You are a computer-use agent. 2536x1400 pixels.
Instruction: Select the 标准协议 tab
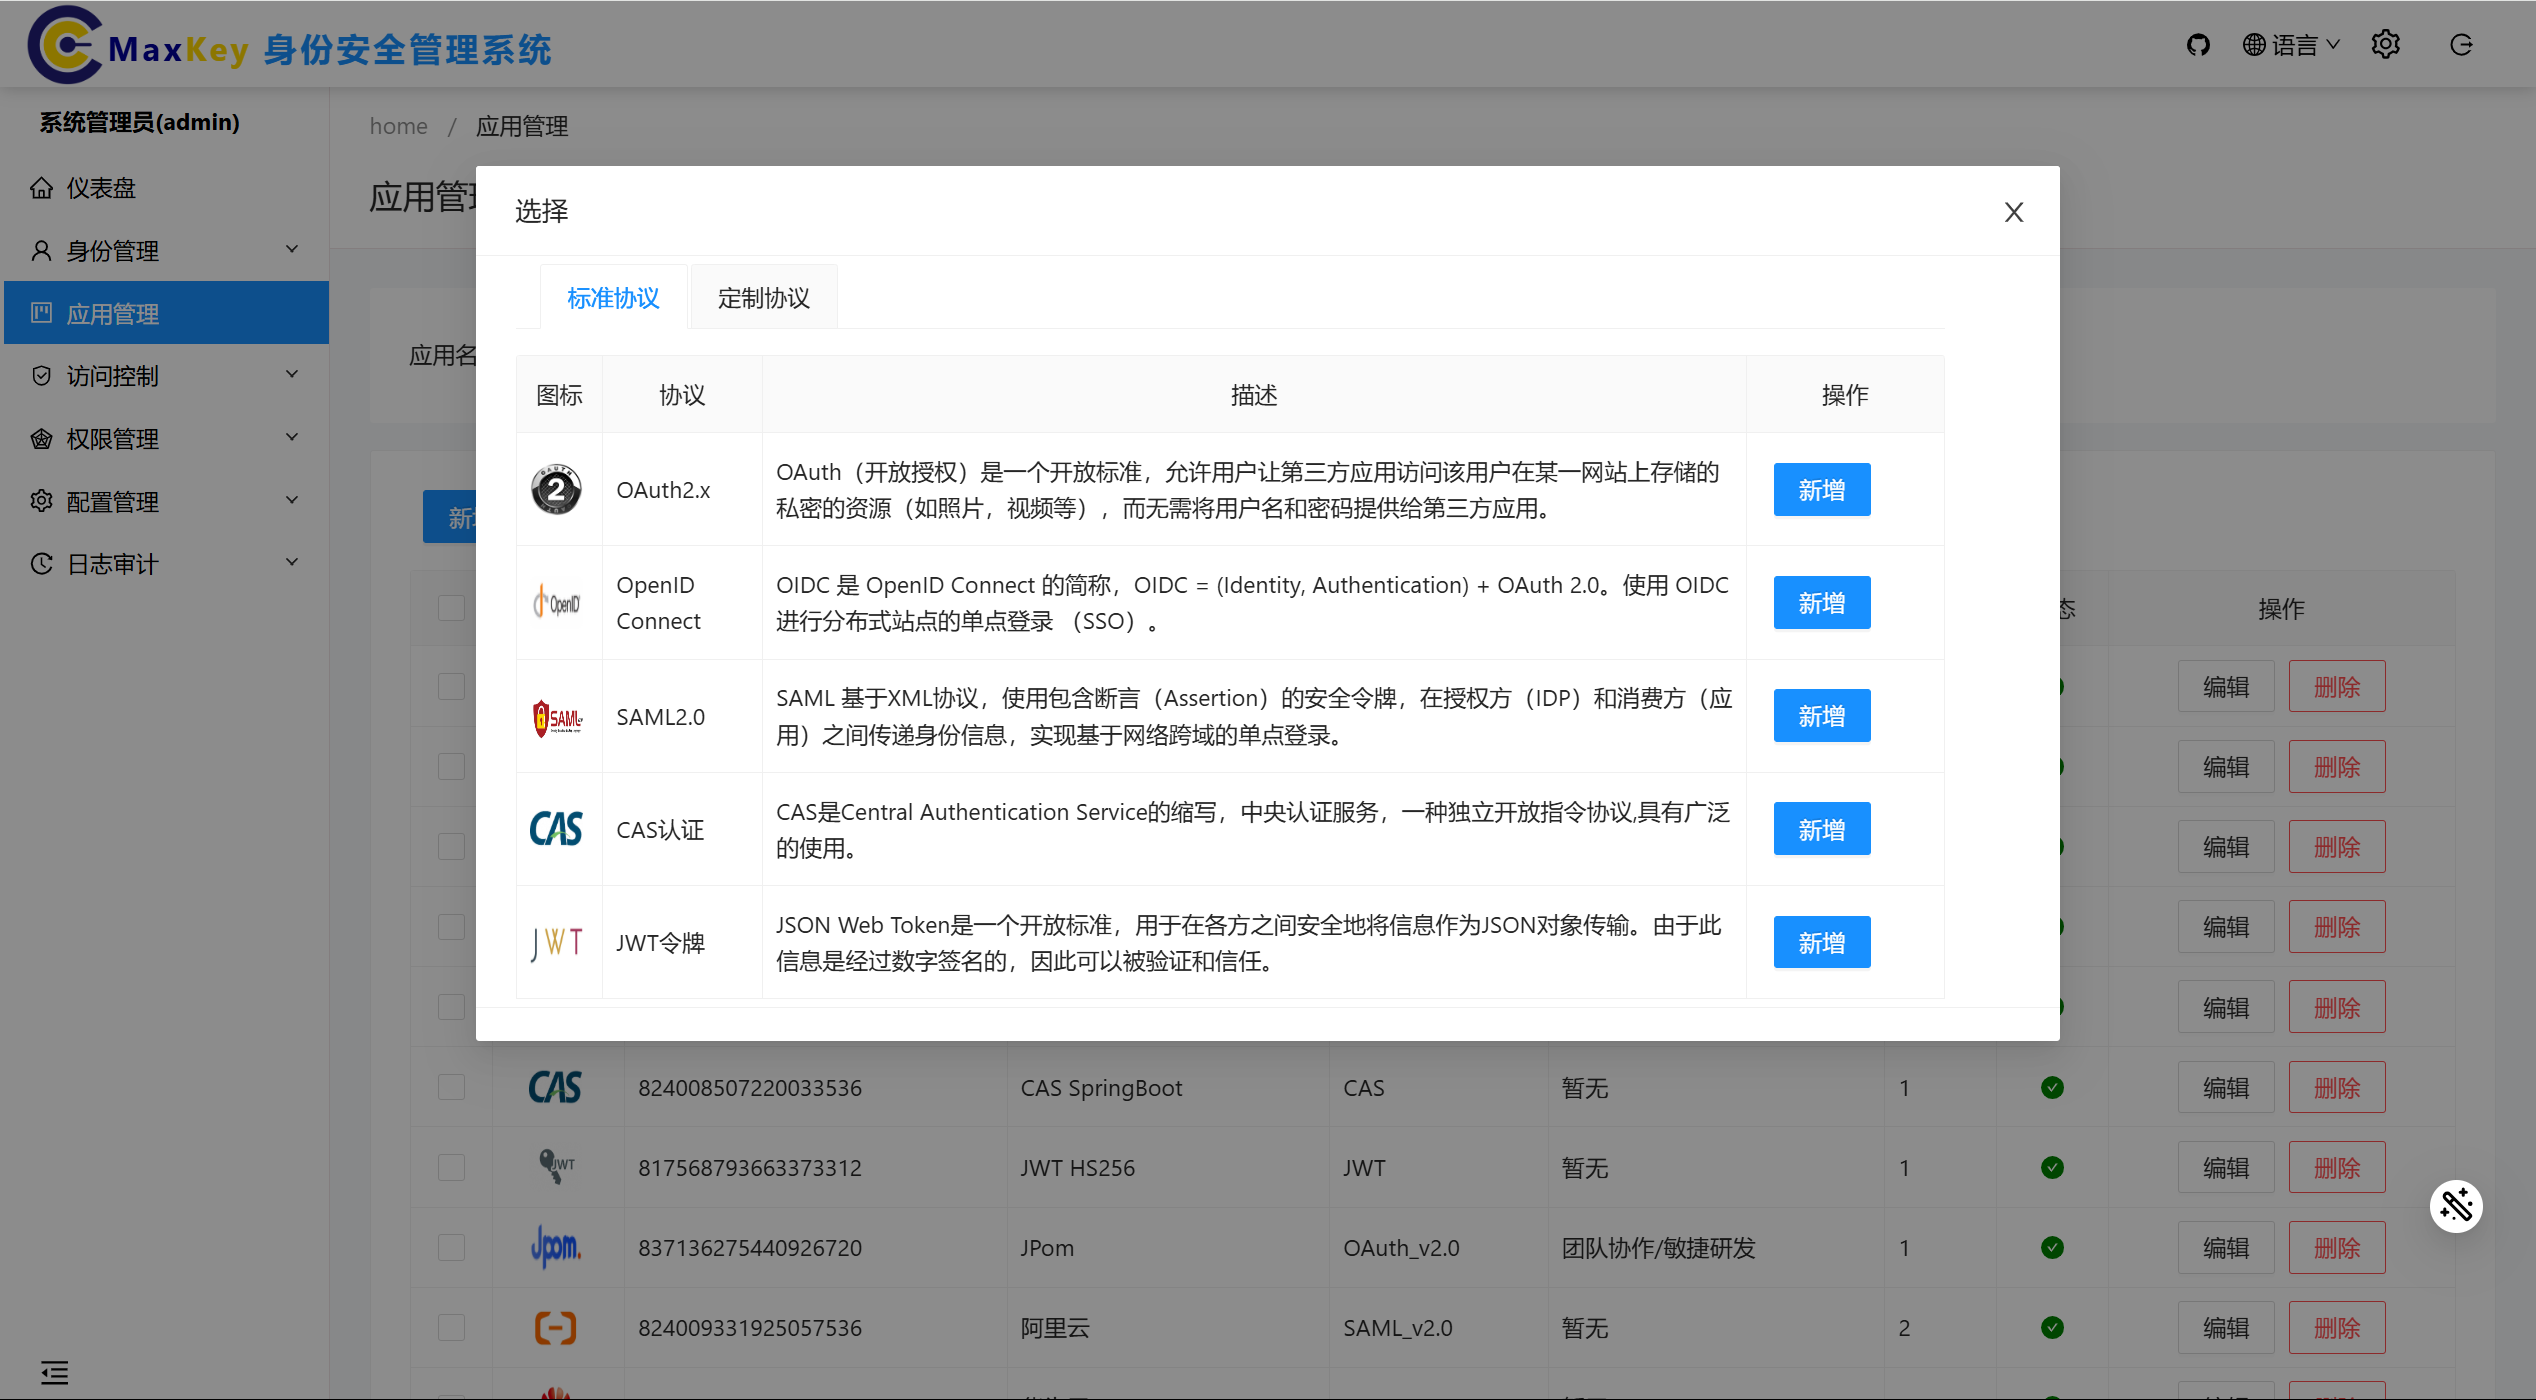coord(613,296)
